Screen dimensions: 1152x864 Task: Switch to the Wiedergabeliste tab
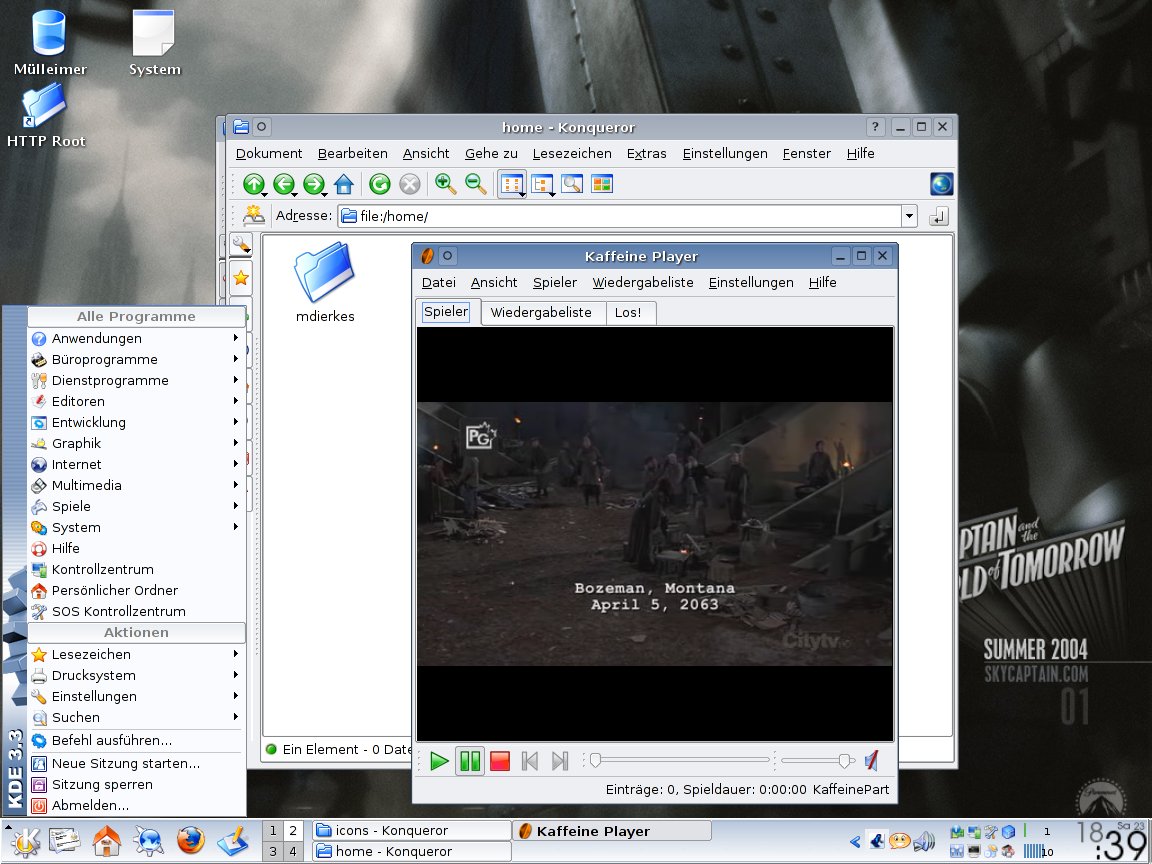541,312
